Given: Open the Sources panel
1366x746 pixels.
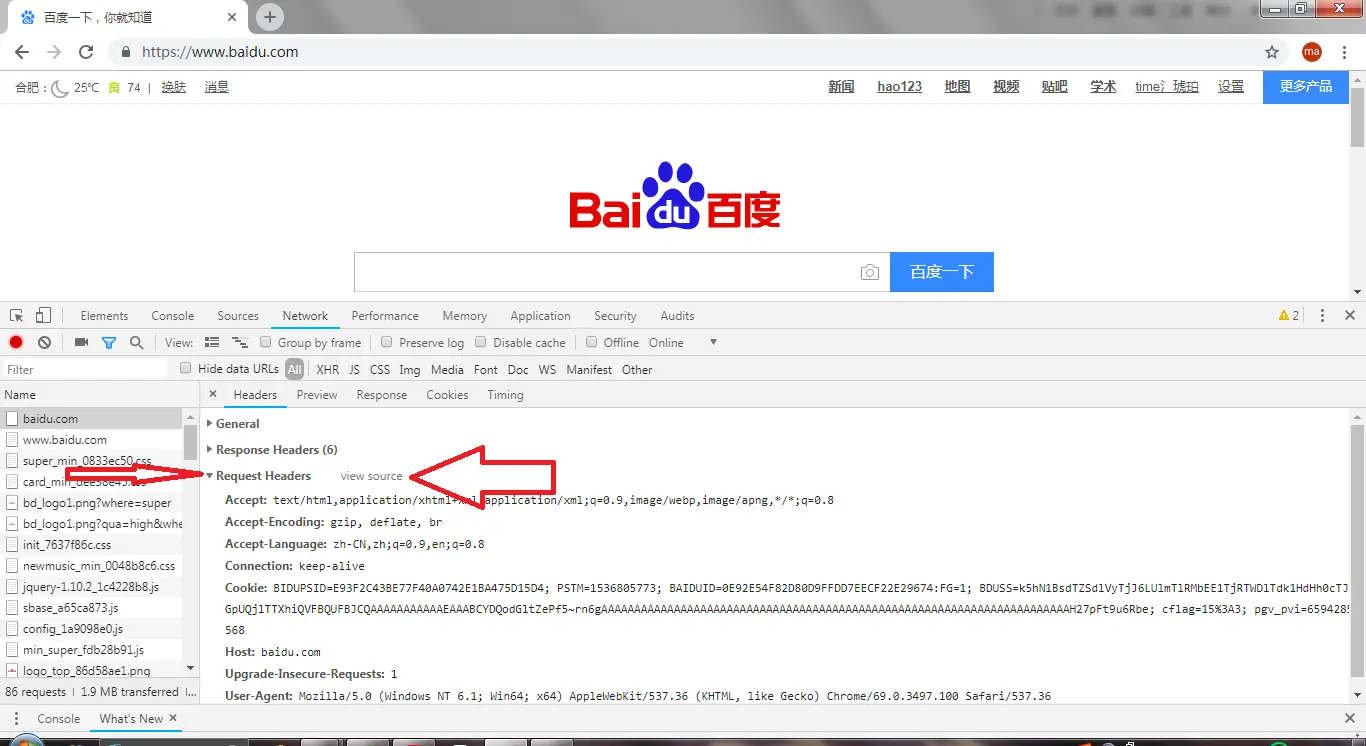Looking at the screenshot, I should [238, 316].
